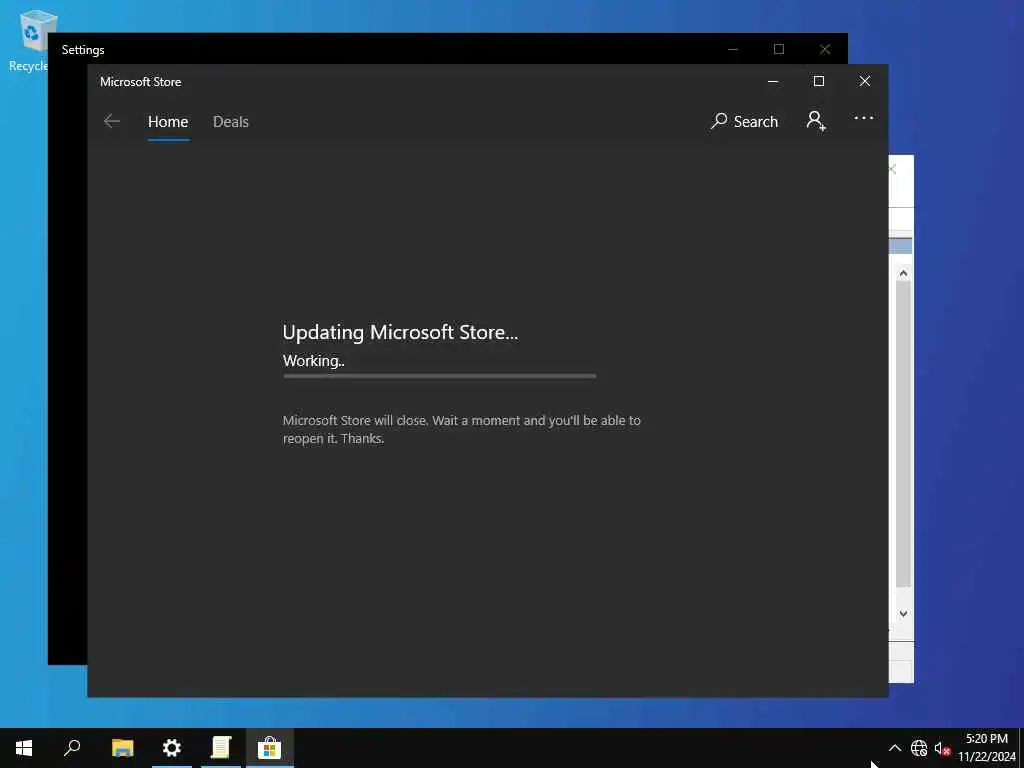Open File Explorer from the taskbar
1024x768 pixels.
click(122, 748)
